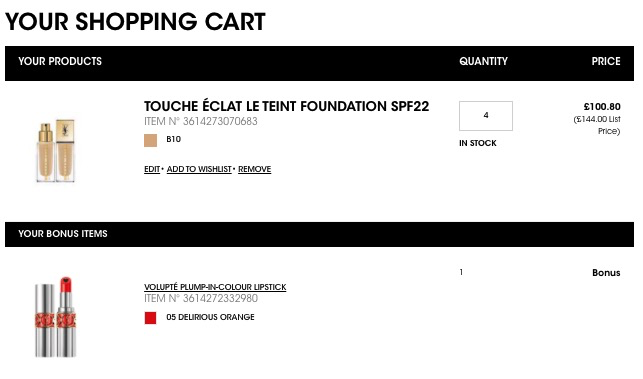Click the foundation item number 3614273070683
The image size is (643, 379).
click(x=220, y=121)
